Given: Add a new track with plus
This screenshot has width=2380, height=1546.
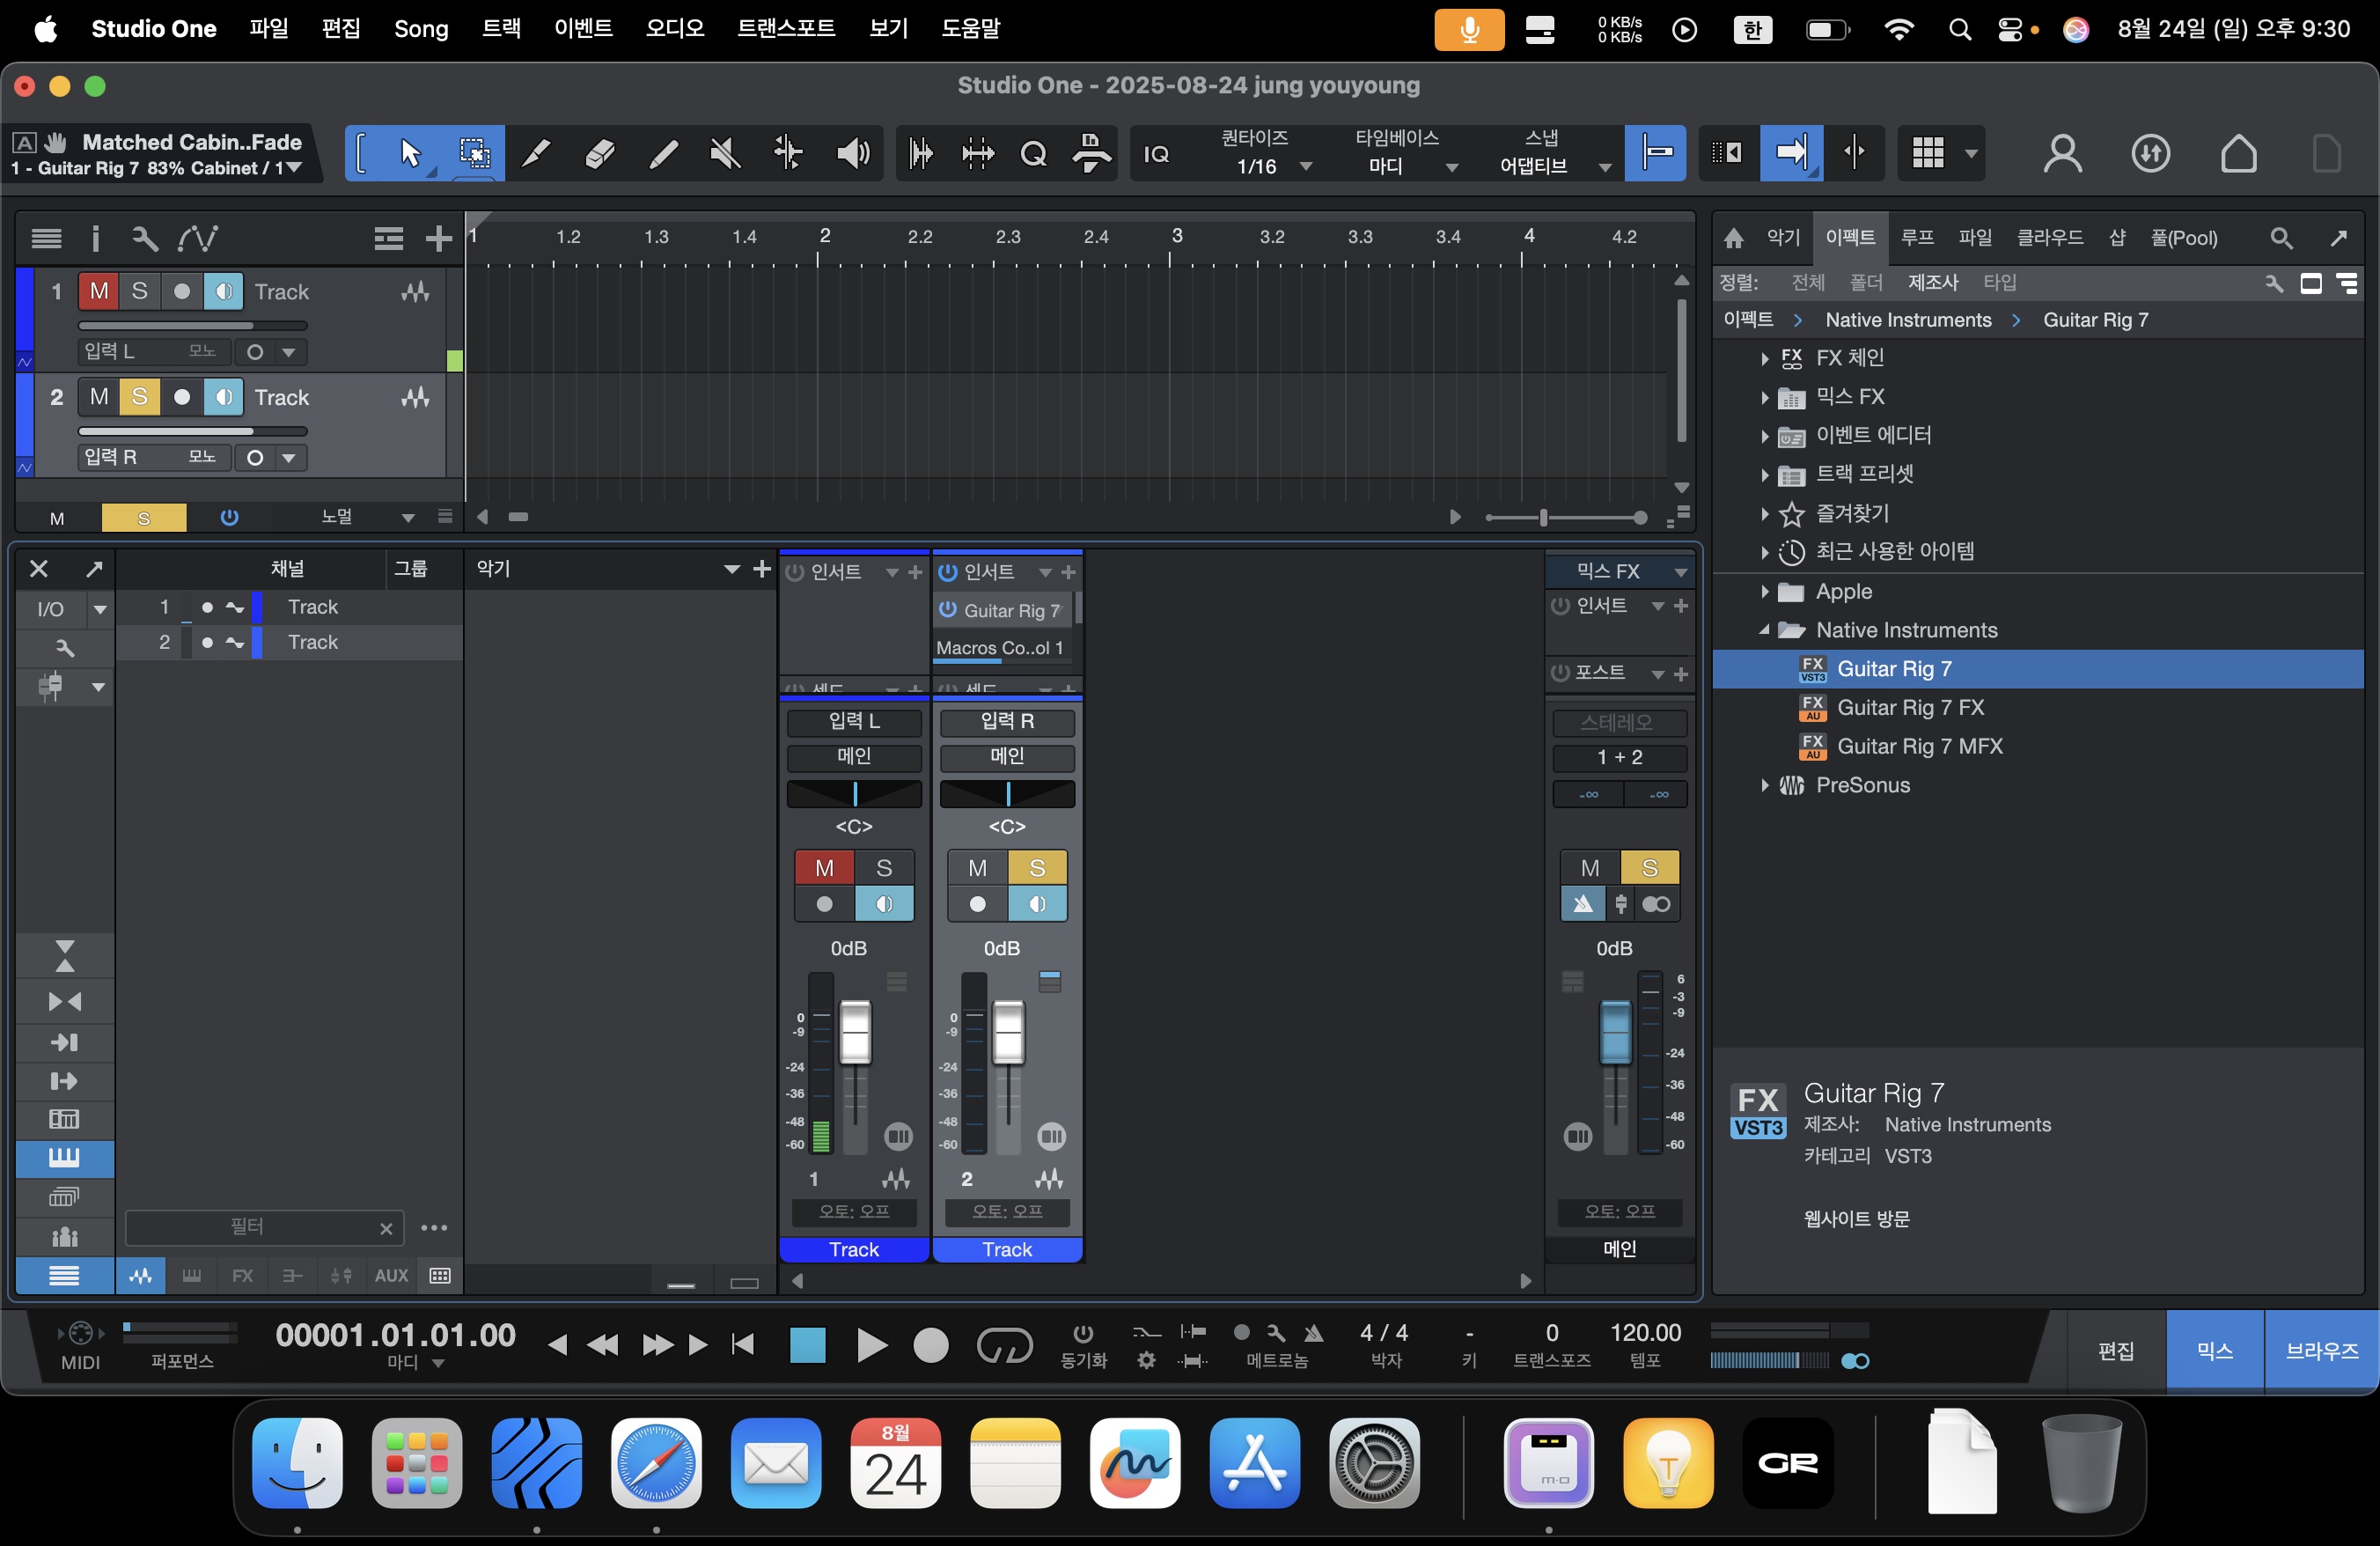Looking at the screenshot, I should coord(438,238).
